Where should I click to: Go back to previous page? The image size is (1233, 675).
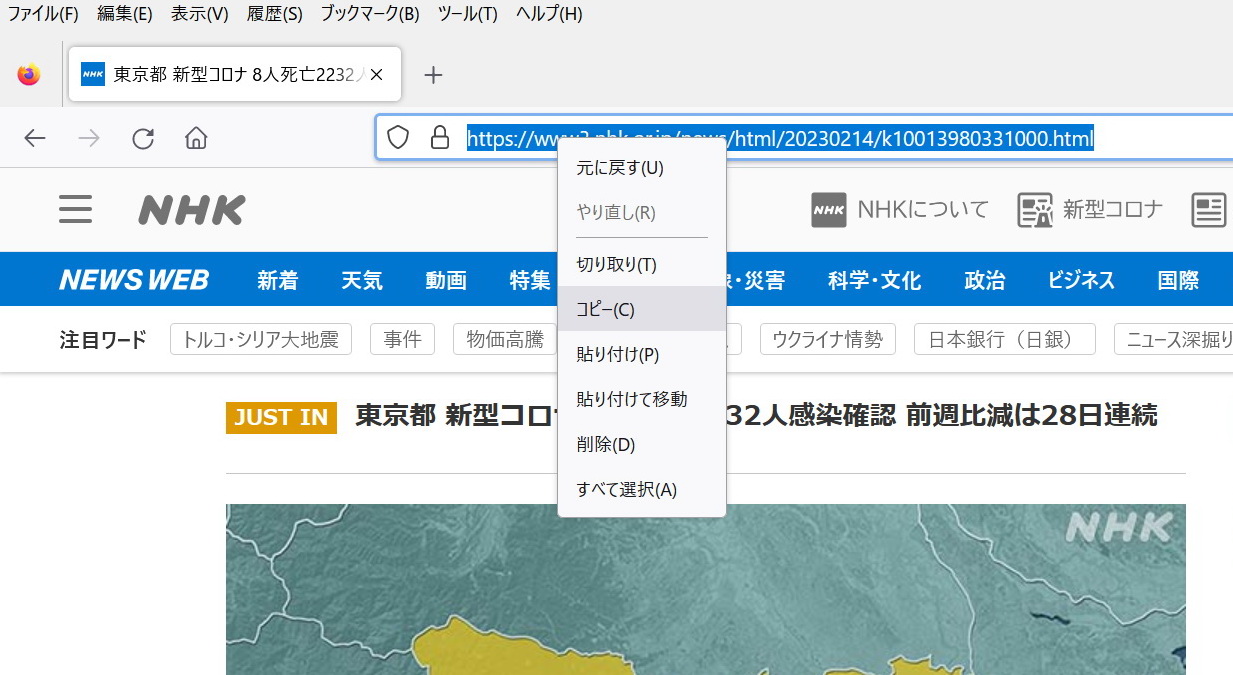click(x=35, y=138)
